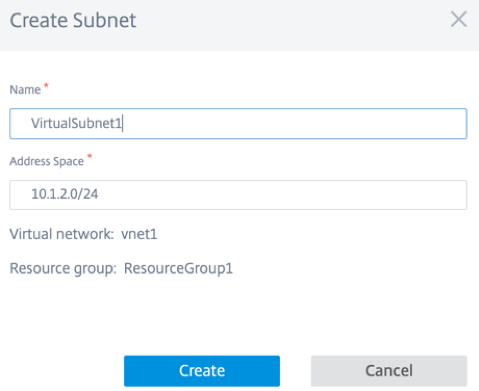The height and width of the screenshot is (391, 479).
Task: Click the Create Subnet dialog title
Action: tap(73, 20)
